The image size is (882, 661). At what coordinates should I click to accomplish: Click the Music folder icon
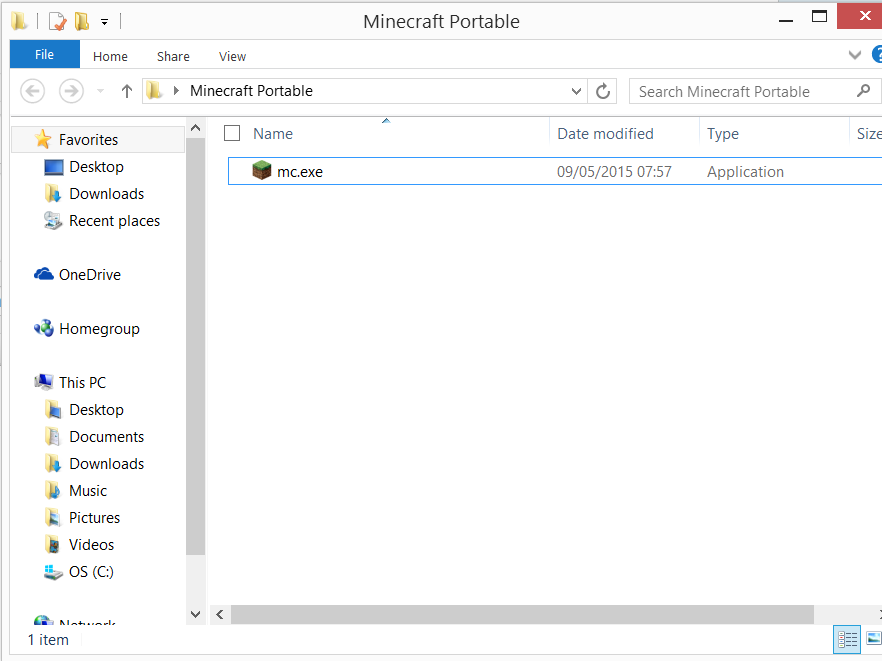pos(53,491)
